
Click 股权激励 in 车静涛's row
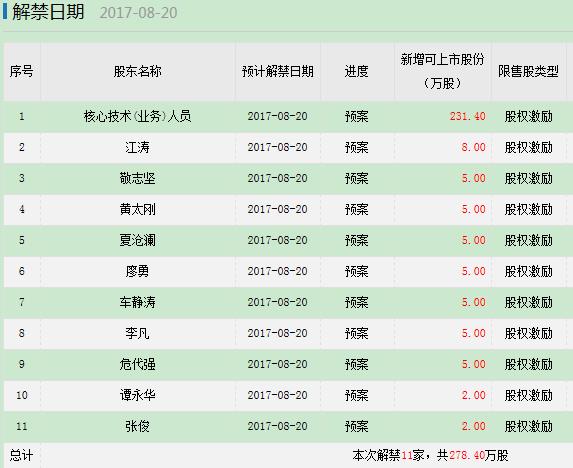click(528, 303)
